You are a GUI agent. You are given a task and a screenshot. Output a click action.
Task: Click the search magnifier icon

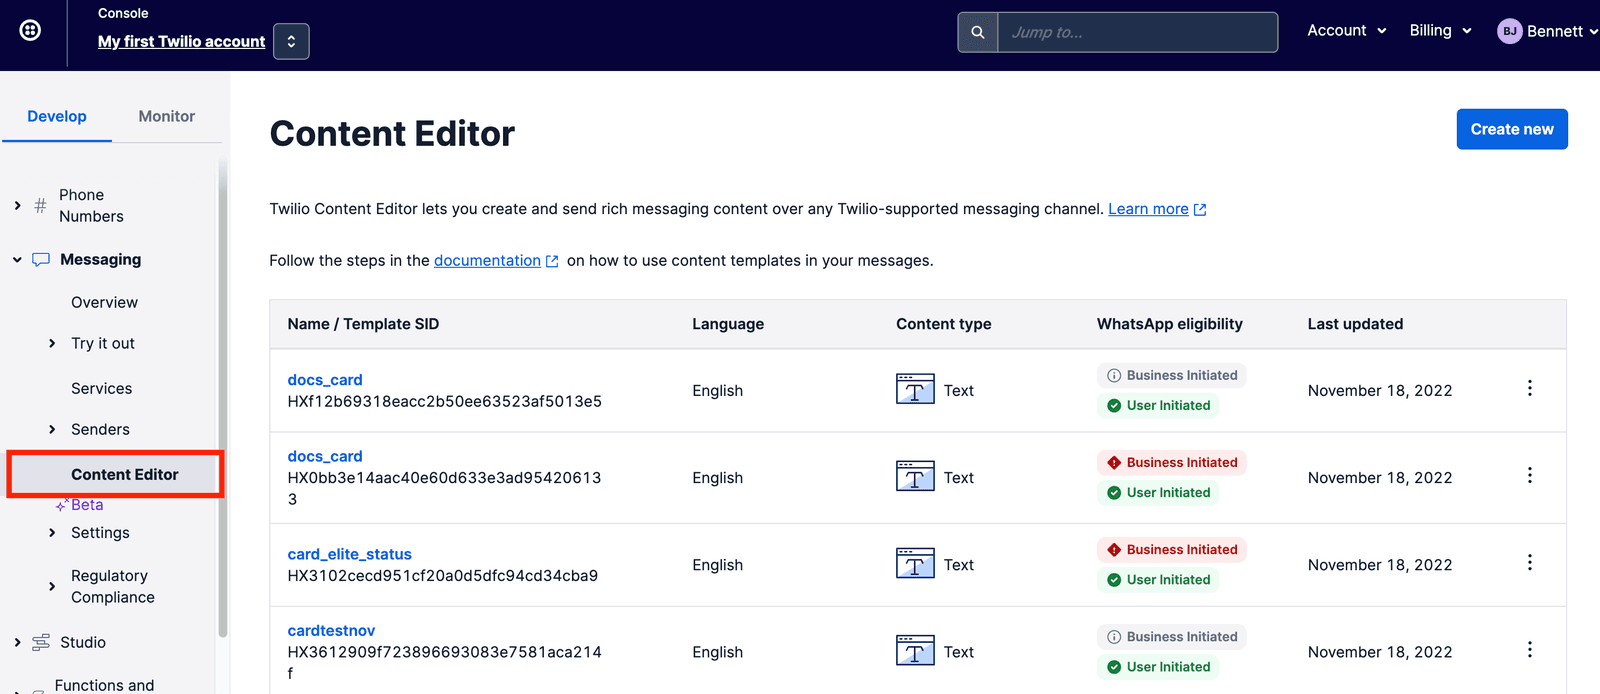pos(977,32)
